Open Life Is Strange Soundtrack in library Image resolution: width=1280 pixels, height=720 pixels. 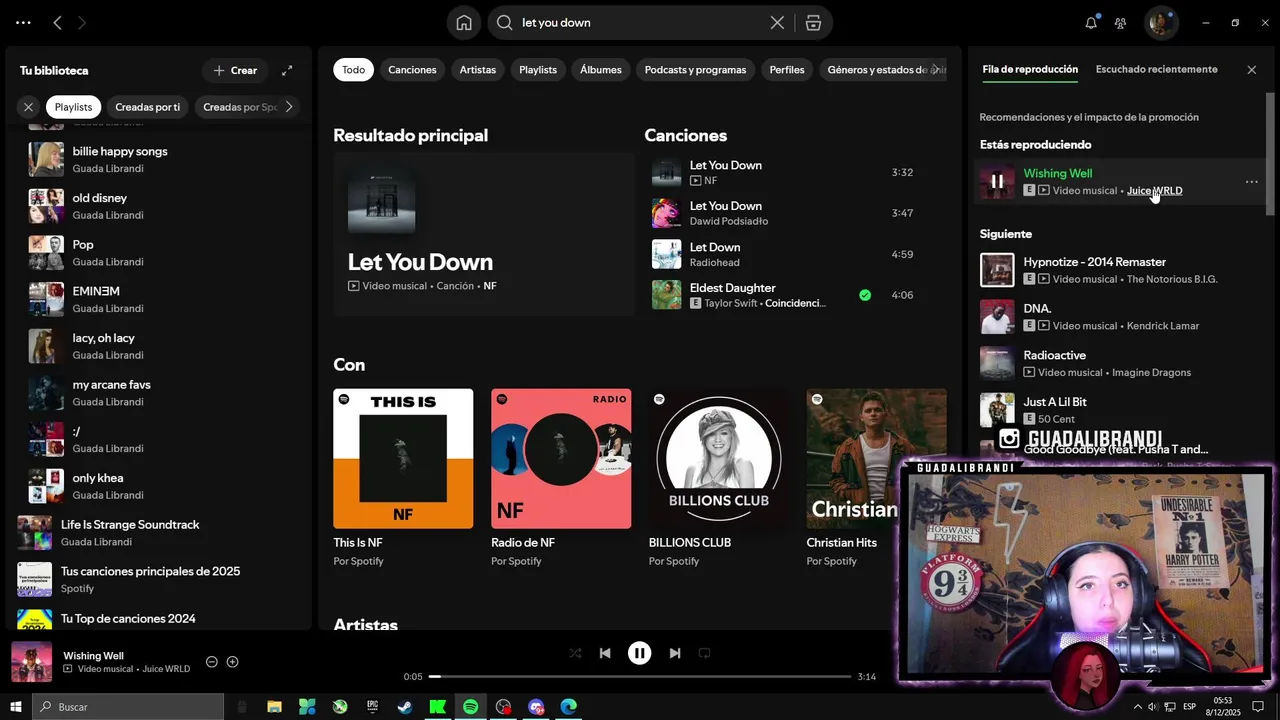[x=160, y=533]
